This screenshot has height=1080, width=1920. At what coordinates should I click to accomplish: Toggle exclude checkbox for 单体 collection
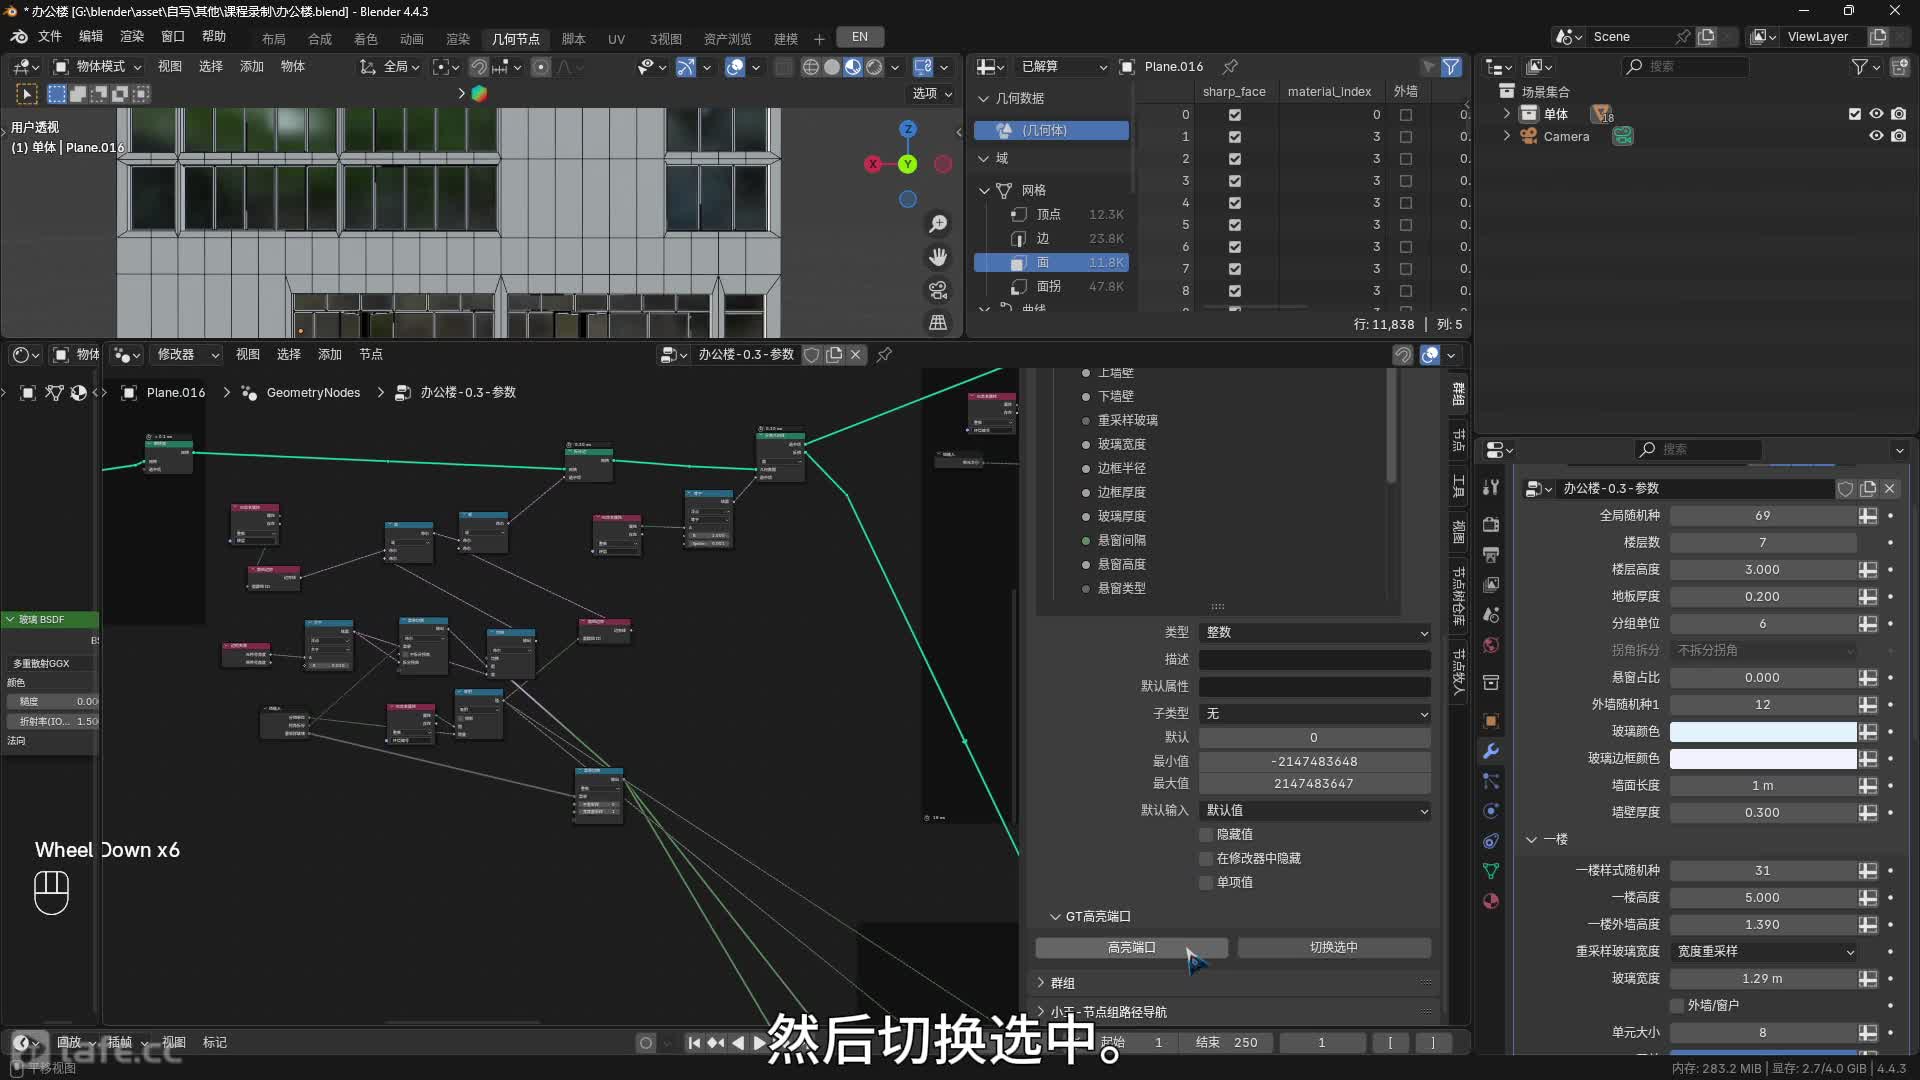[1855, 114]
